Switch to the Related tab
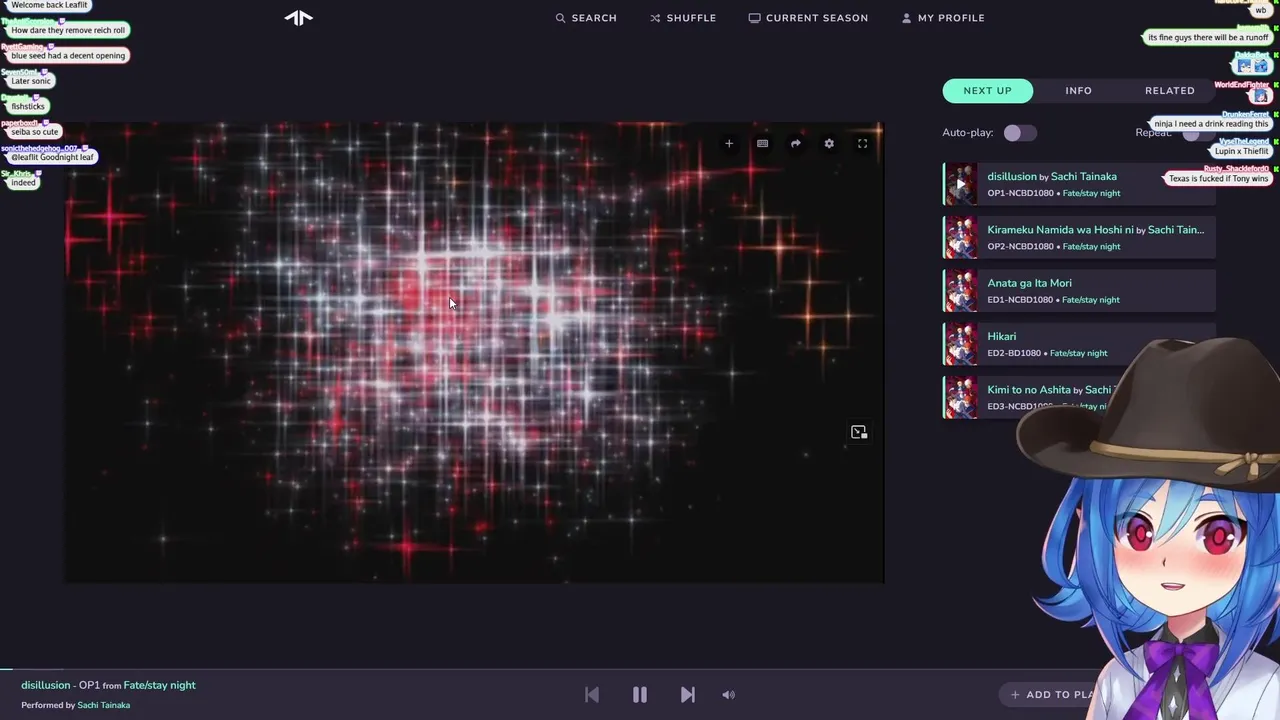Viewport: 1280px width, 720px height. tap(1169, 91)
